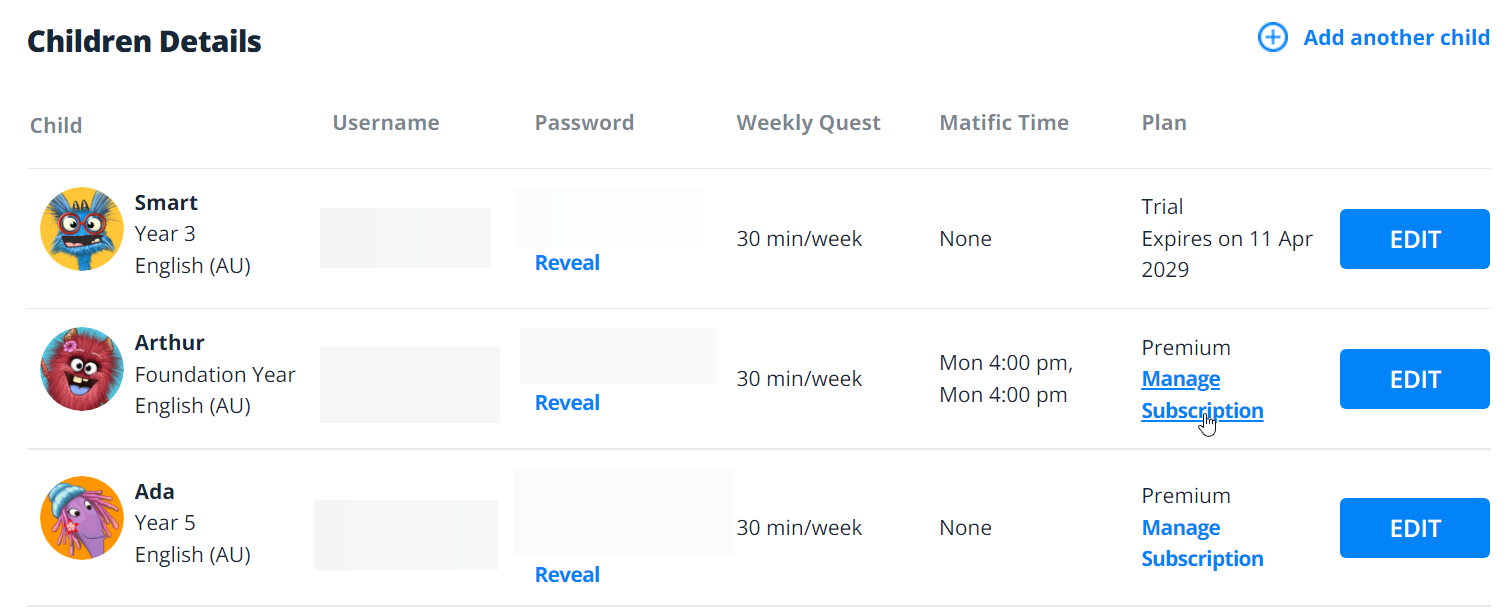Click Arthur's hidden username field
Screen dimensions: 1511x609
[410, 384]
